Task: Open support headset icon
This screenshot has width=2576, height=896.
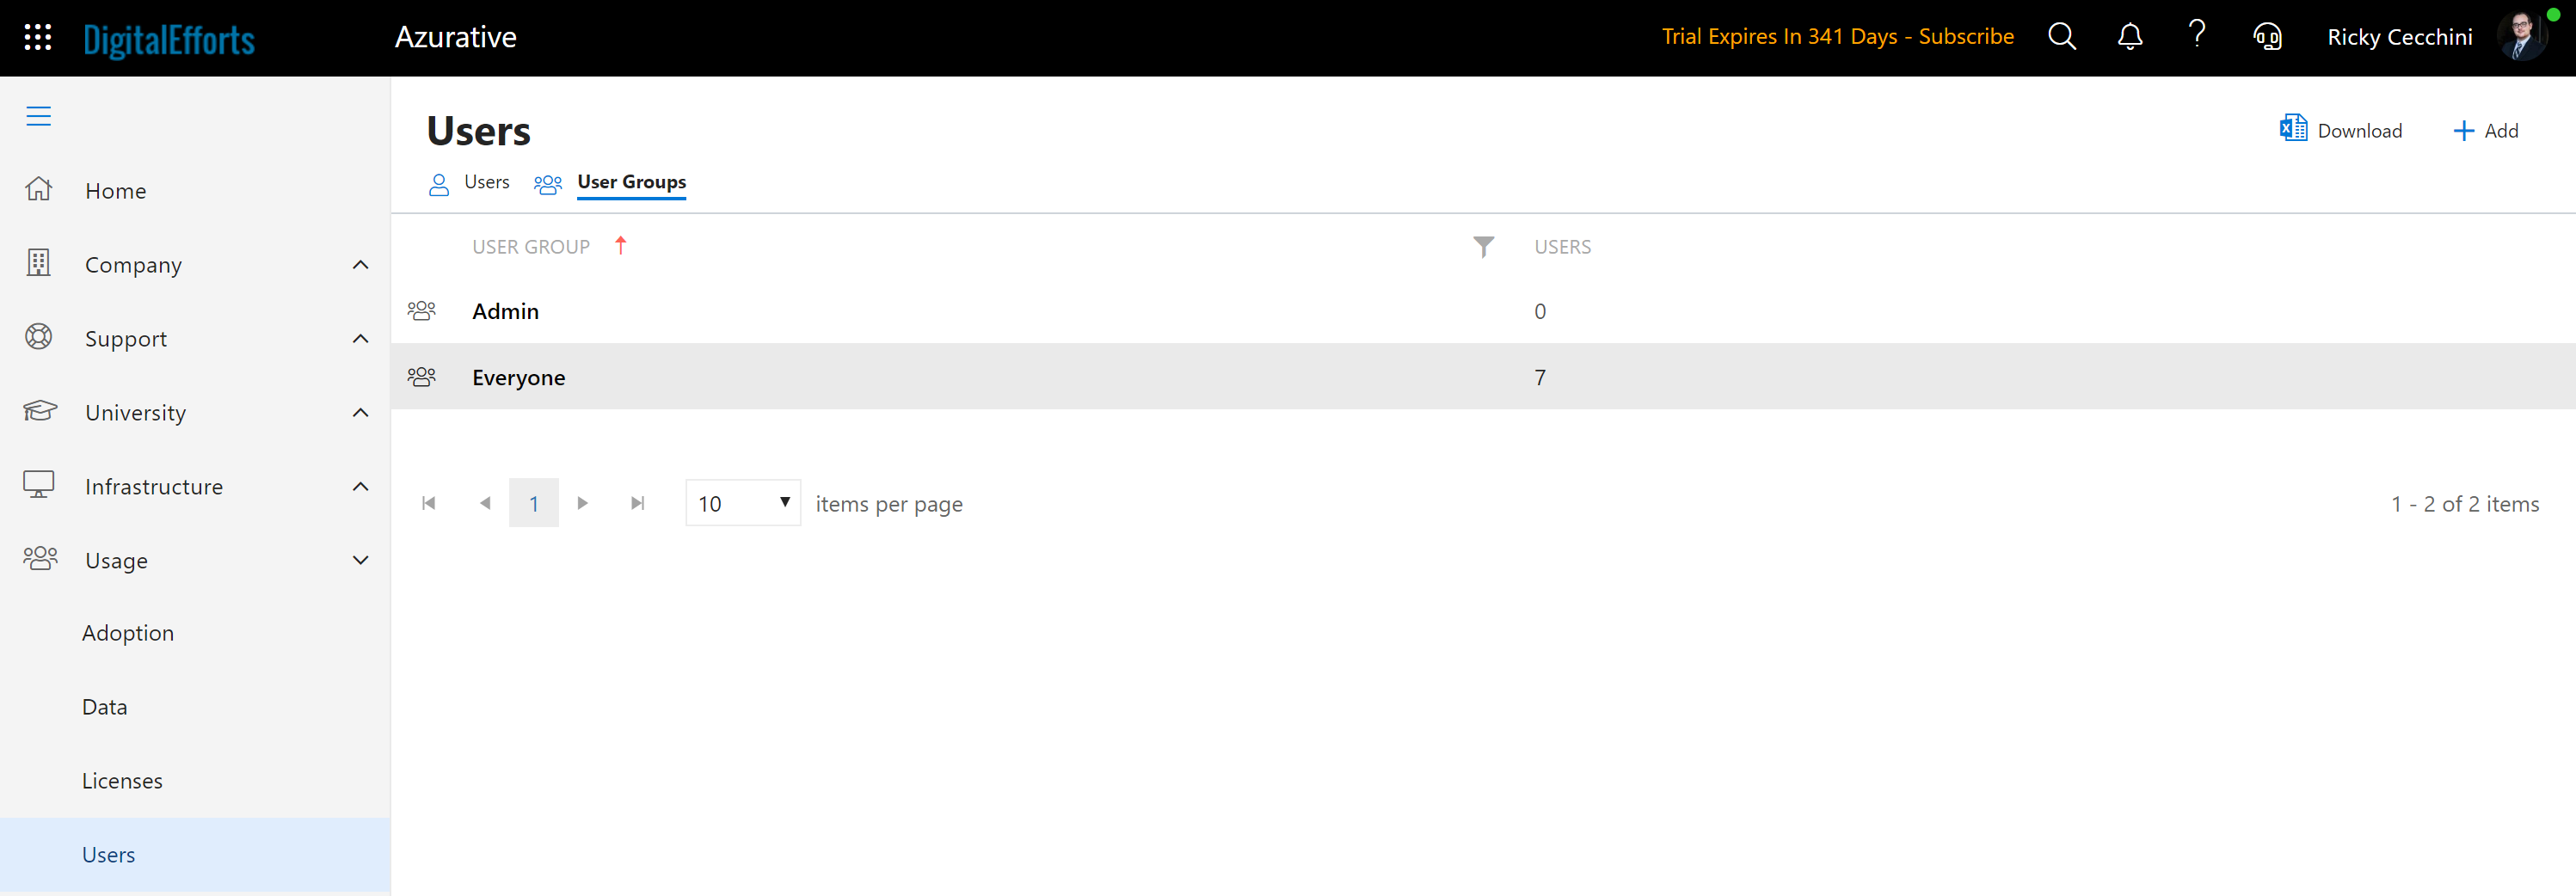Action: coord(2267,37)
